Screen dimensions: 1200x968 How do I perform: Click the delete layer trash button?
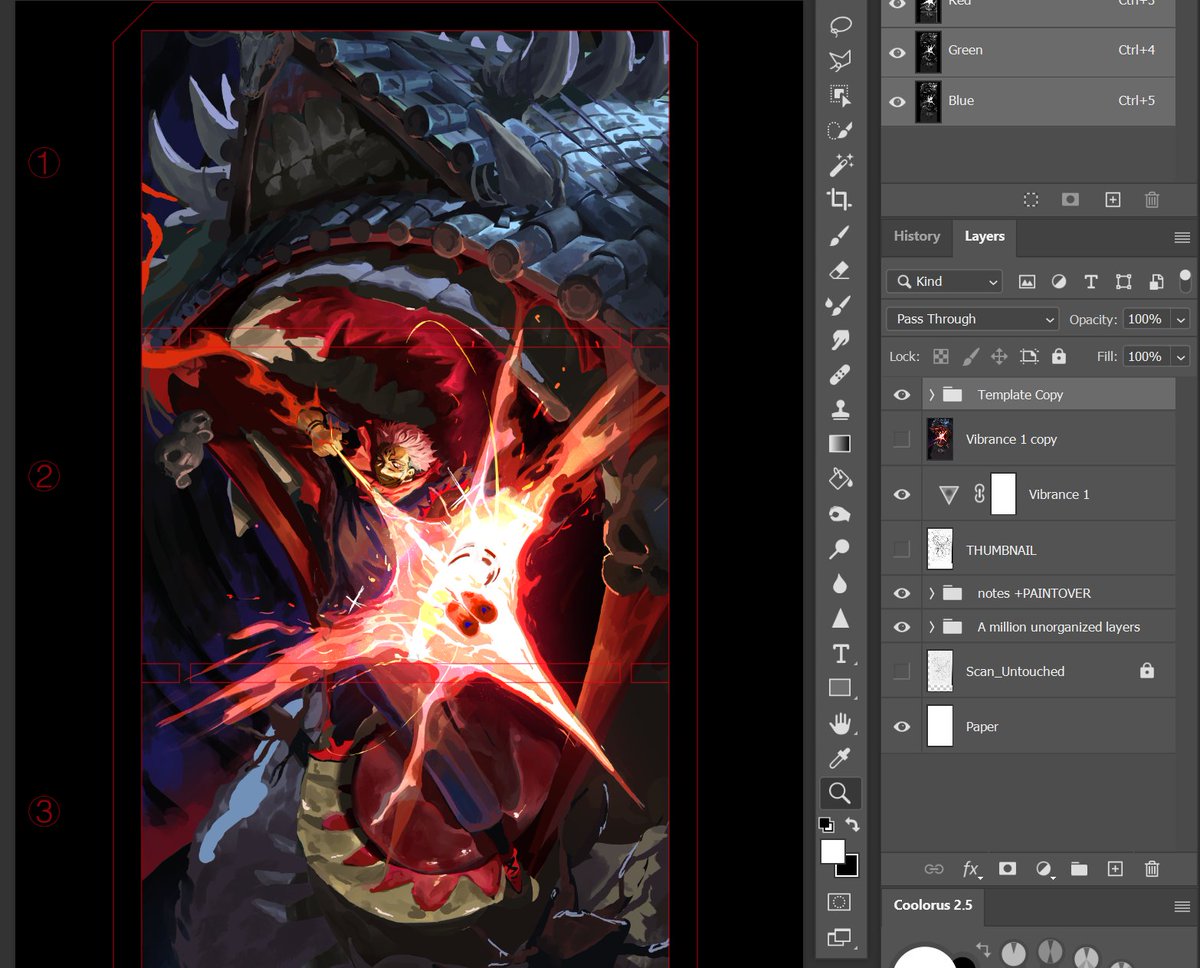pos(1152,869)
